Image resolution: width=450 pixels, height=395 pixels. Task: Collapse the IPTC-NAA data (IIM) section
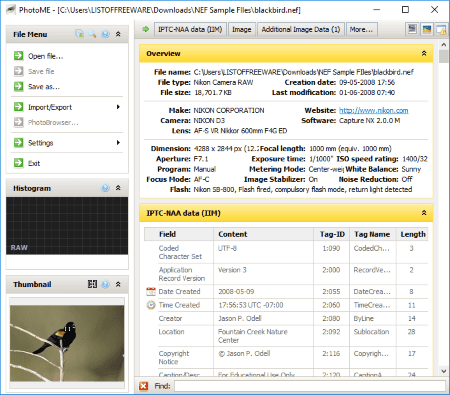(x=424, y=213)
